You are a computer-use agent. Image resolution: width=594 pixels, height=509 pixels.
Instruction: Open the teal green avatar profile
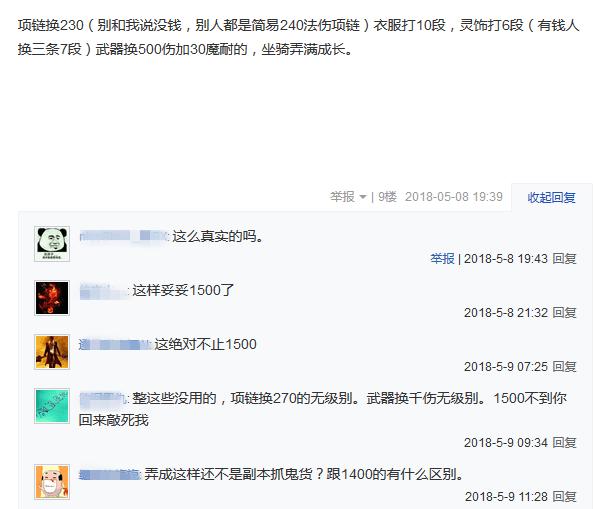click(x=52, y=406)
